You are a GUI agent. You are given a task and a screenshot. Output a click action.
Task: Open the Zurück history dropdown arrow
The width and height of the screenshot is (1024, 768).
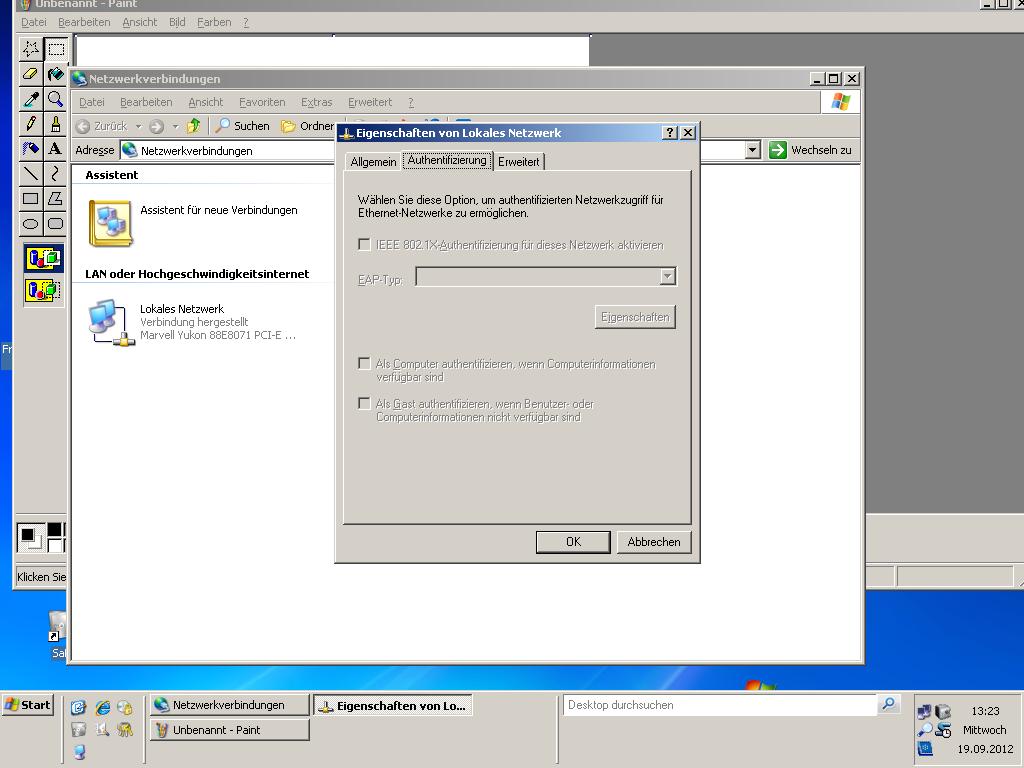coord(138,127)
